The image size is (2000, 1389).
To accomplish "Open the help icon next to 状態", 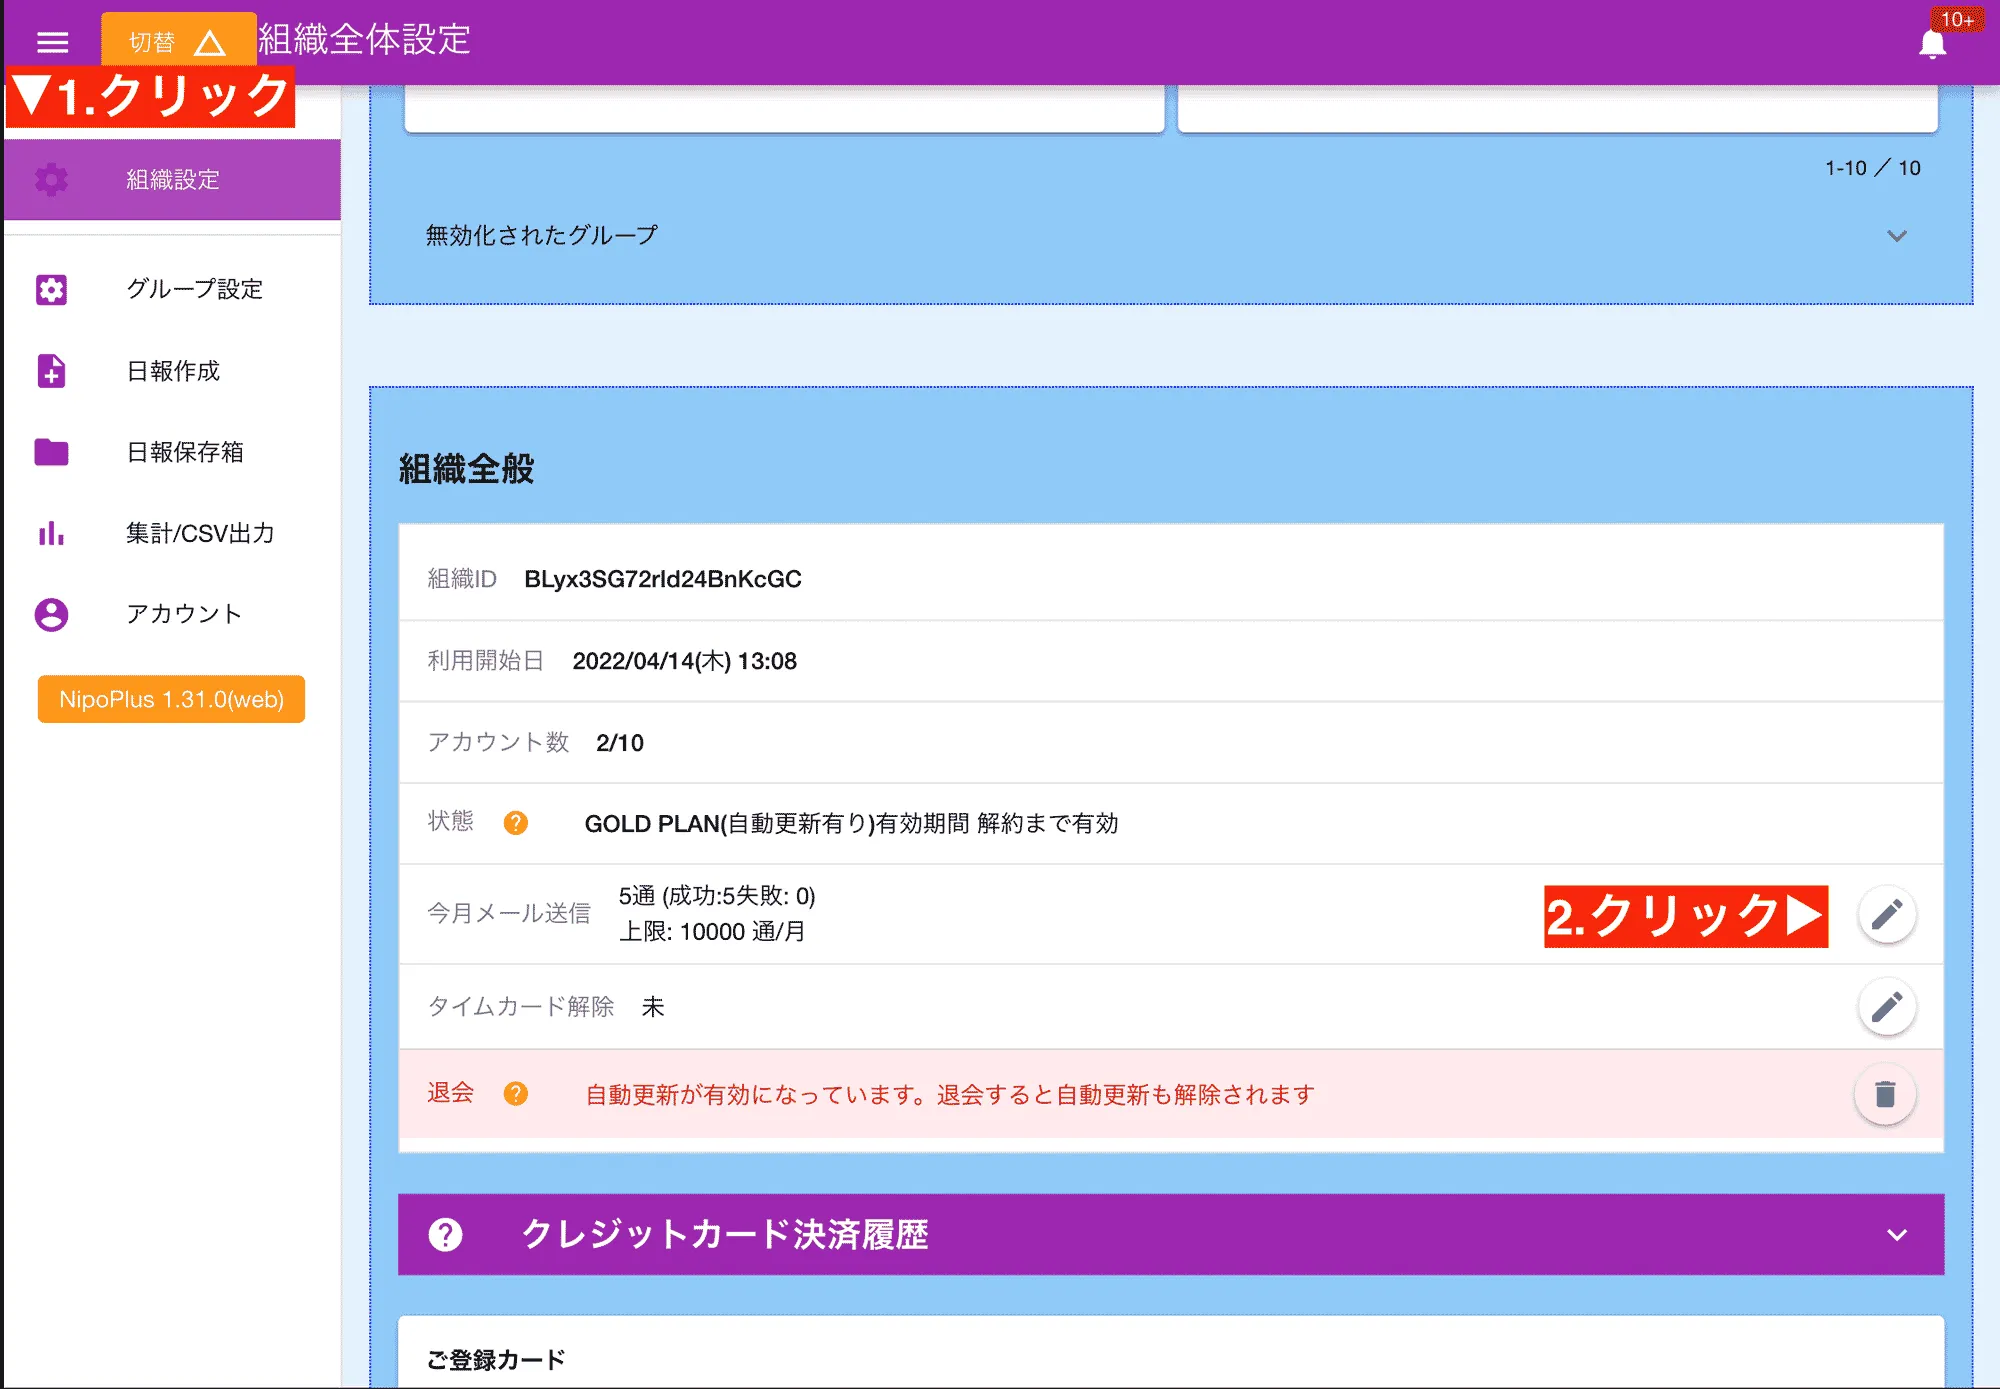I will click(x=516, y=823).
